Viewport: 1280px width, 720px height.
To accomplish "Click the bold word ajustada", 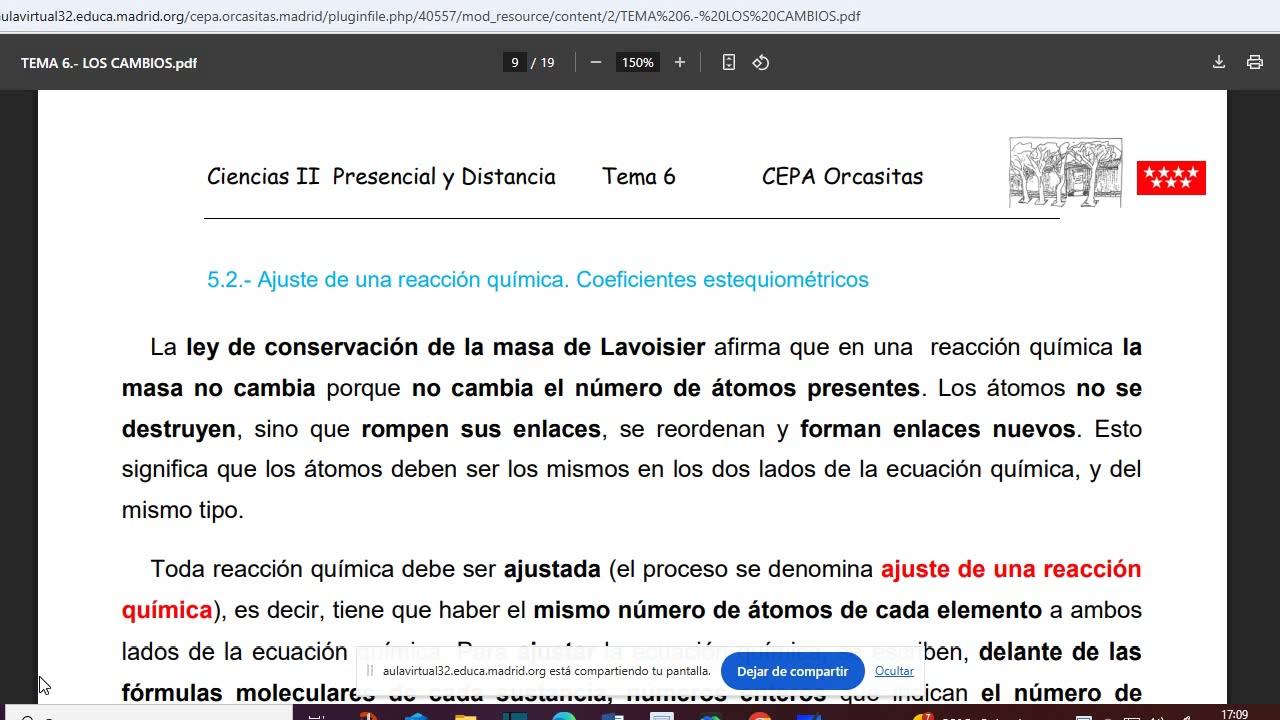I will pos(552,569).
